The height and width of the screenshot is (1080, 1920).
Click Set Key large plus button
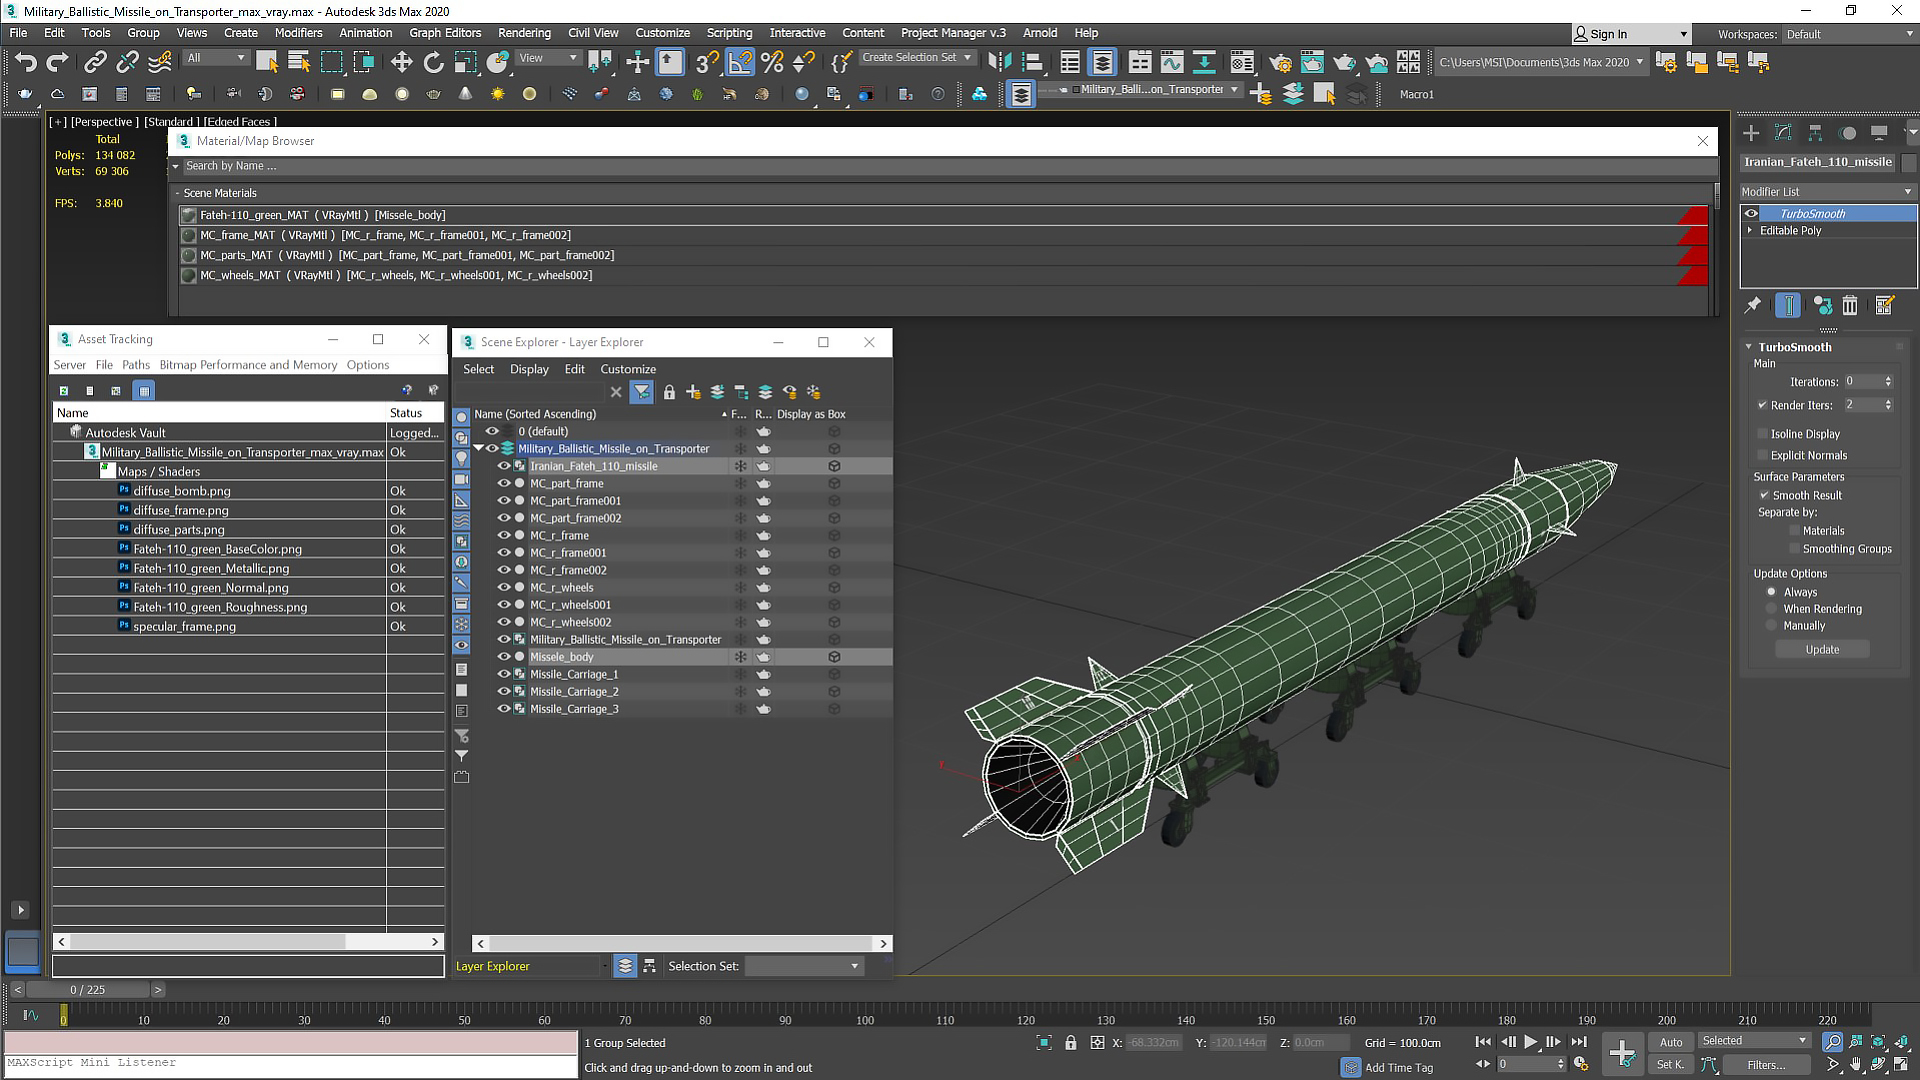coord(1622,1053)
